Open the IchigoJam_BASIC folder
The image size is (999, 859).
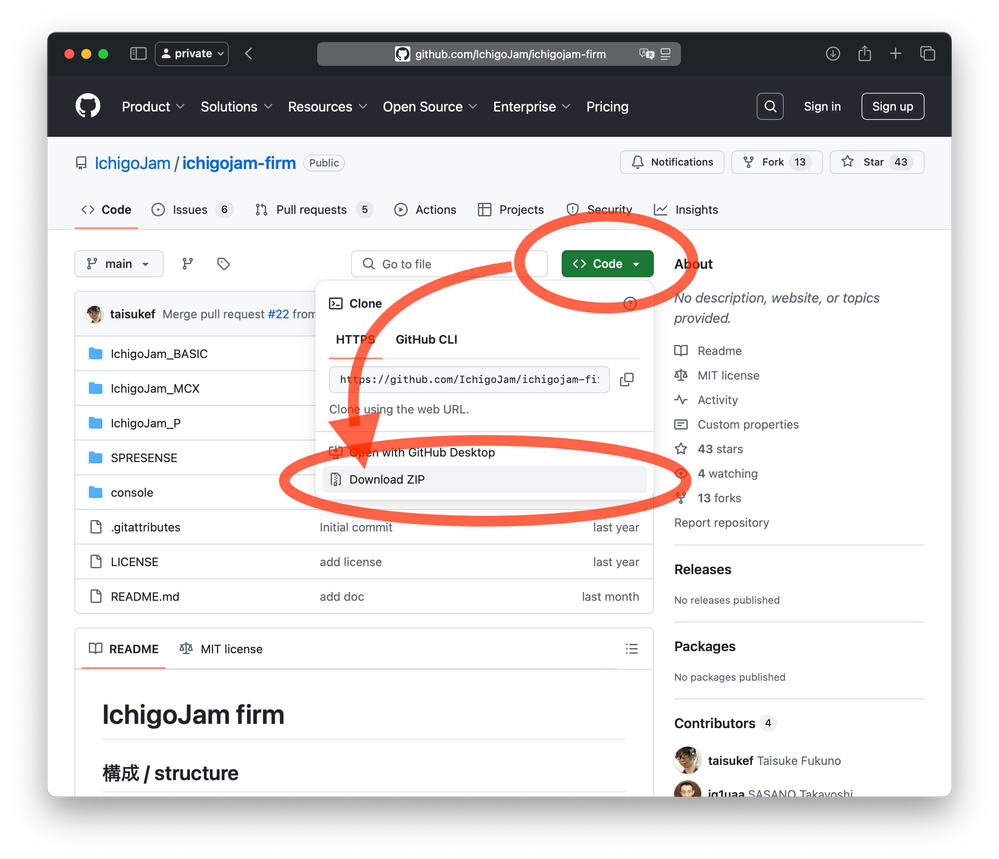pyautogui.click(x=159, y=354)
